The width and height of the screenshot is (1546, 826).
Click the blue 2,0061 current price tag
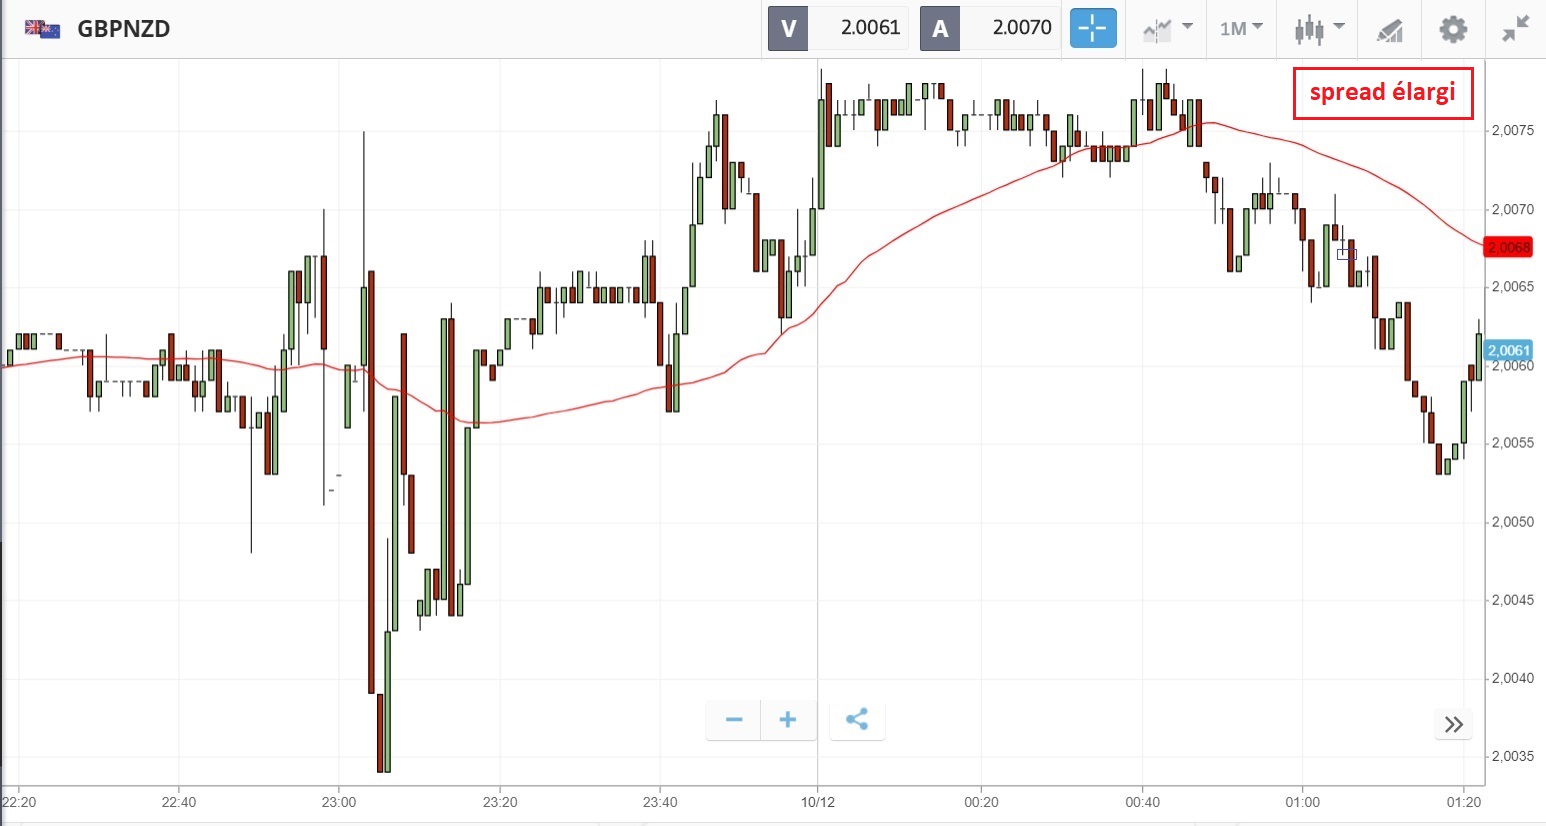click(x=1508, y=350)
